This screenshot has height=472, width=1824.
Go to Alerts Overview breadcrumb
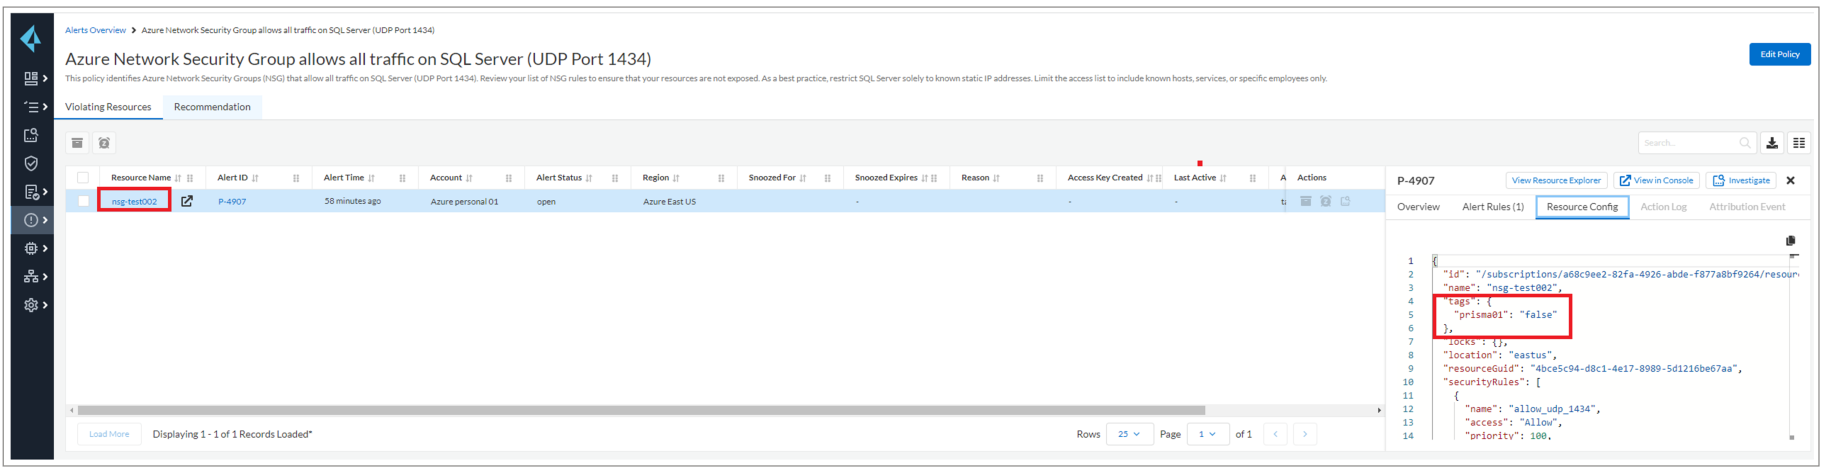pos(95,30)
